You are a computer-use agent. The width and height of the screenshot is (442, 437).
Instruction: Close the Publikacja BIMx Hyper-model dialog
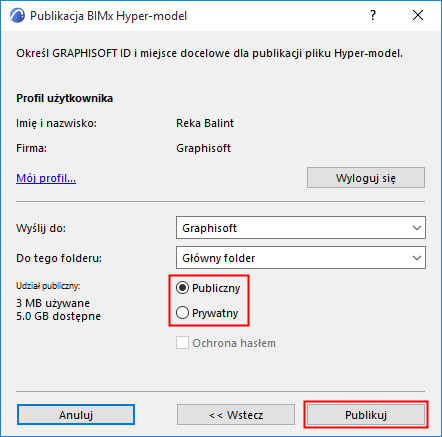click(x=418, y=15)
